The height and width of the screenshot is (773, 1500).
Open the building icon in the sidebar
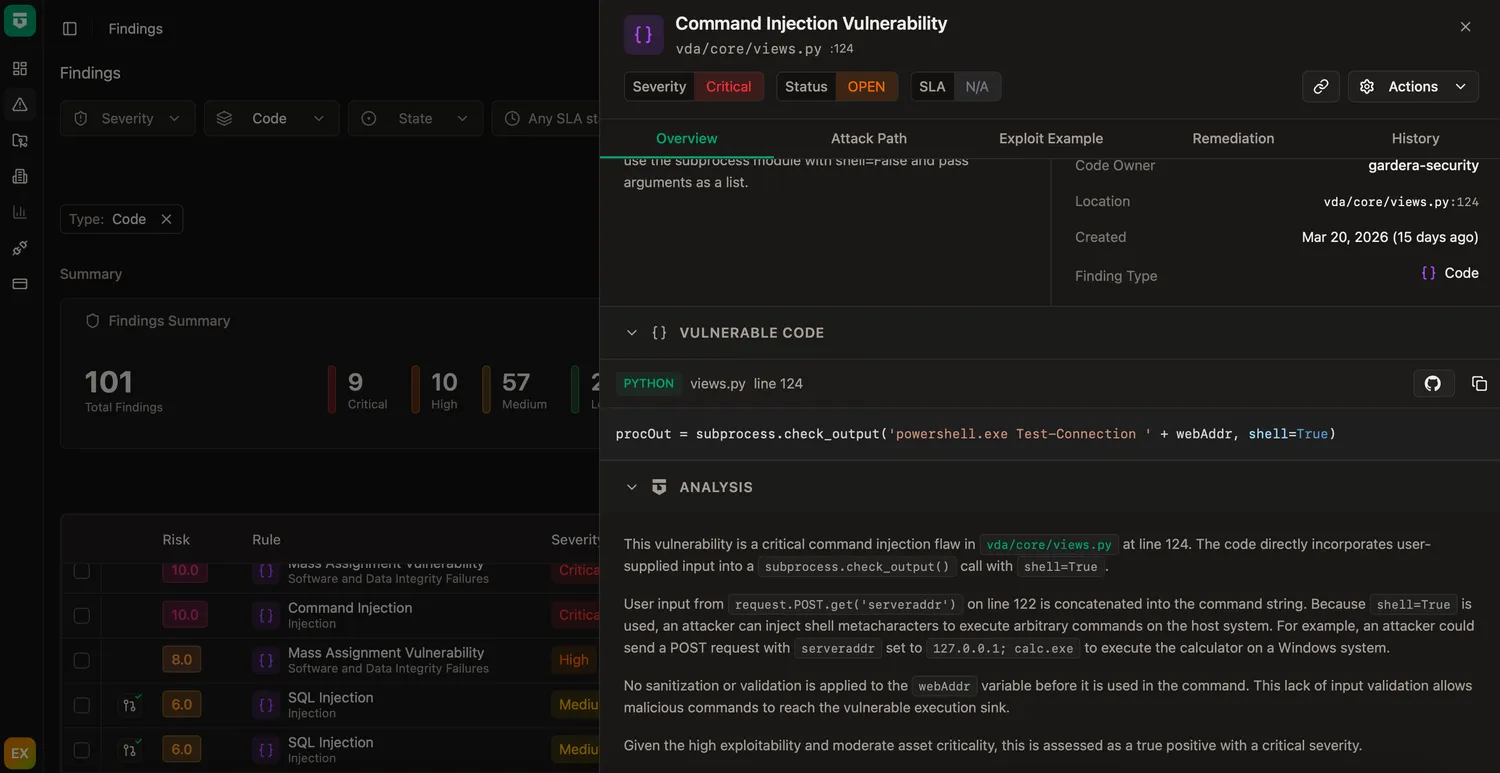pos(20,176)
